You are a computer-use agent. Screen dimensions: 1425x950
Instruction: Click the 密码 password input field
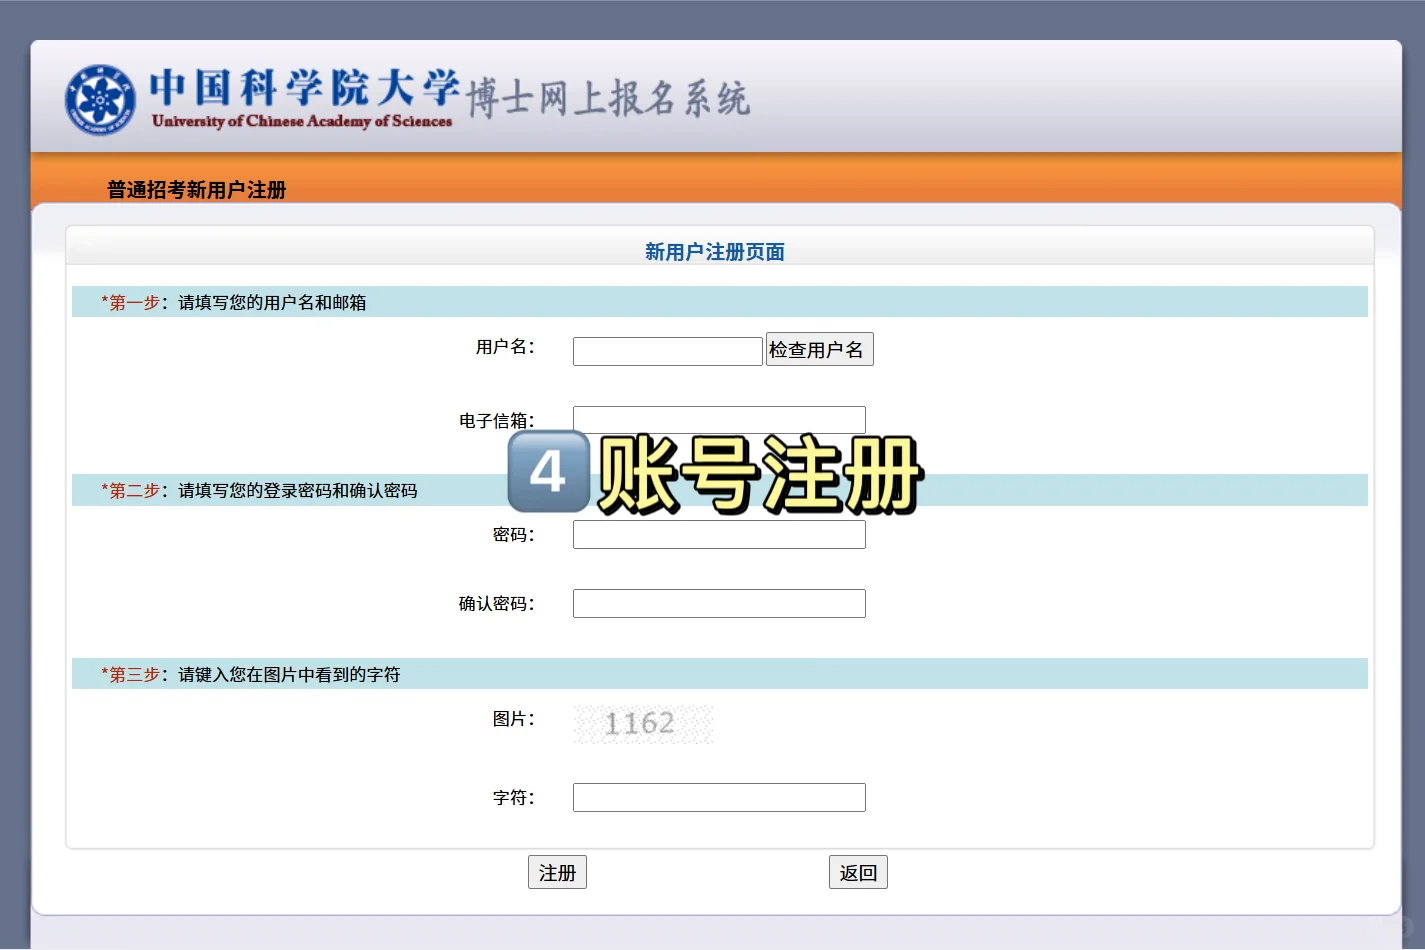point(718,534)
